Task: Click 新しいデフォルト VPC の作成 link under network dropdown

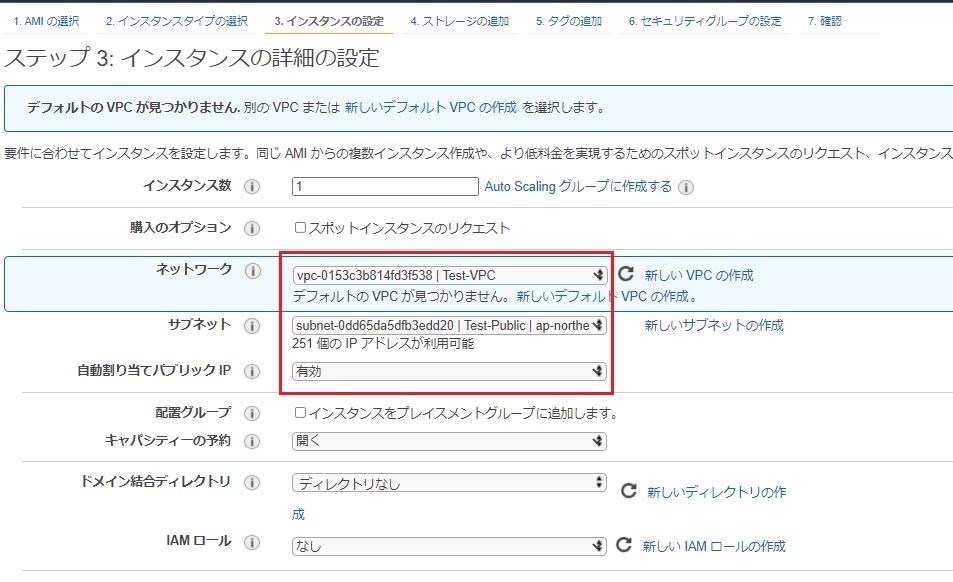Action: coord(602,296)
